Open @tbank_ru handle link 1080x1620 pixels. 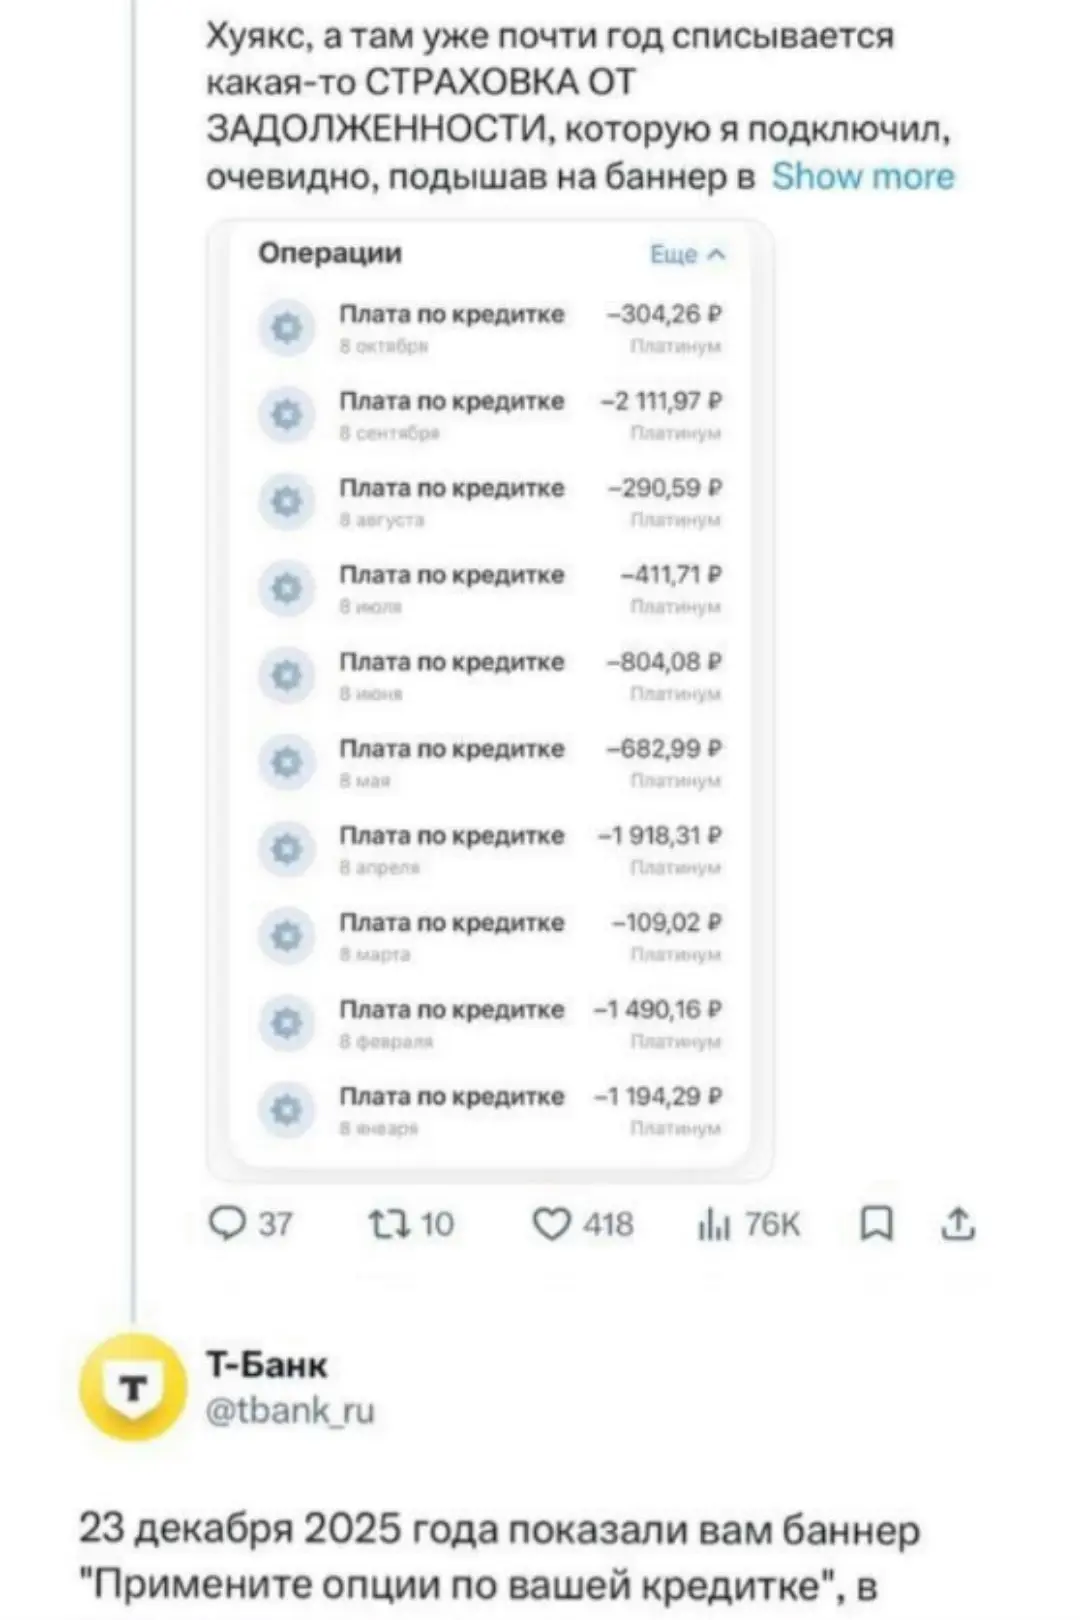[x=290, y=1410]
